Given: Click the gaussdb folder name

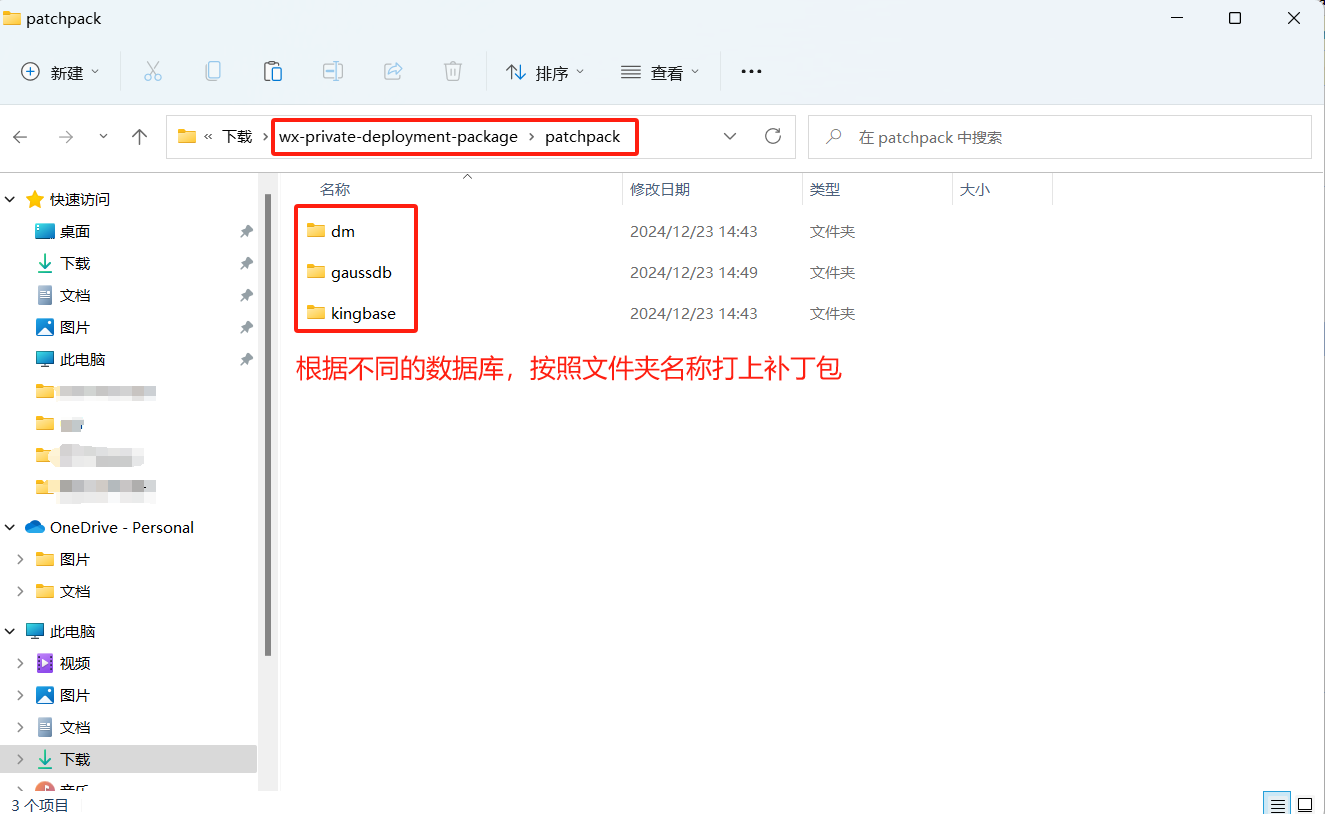Looking at the screenshot, I should coord(361,272).
